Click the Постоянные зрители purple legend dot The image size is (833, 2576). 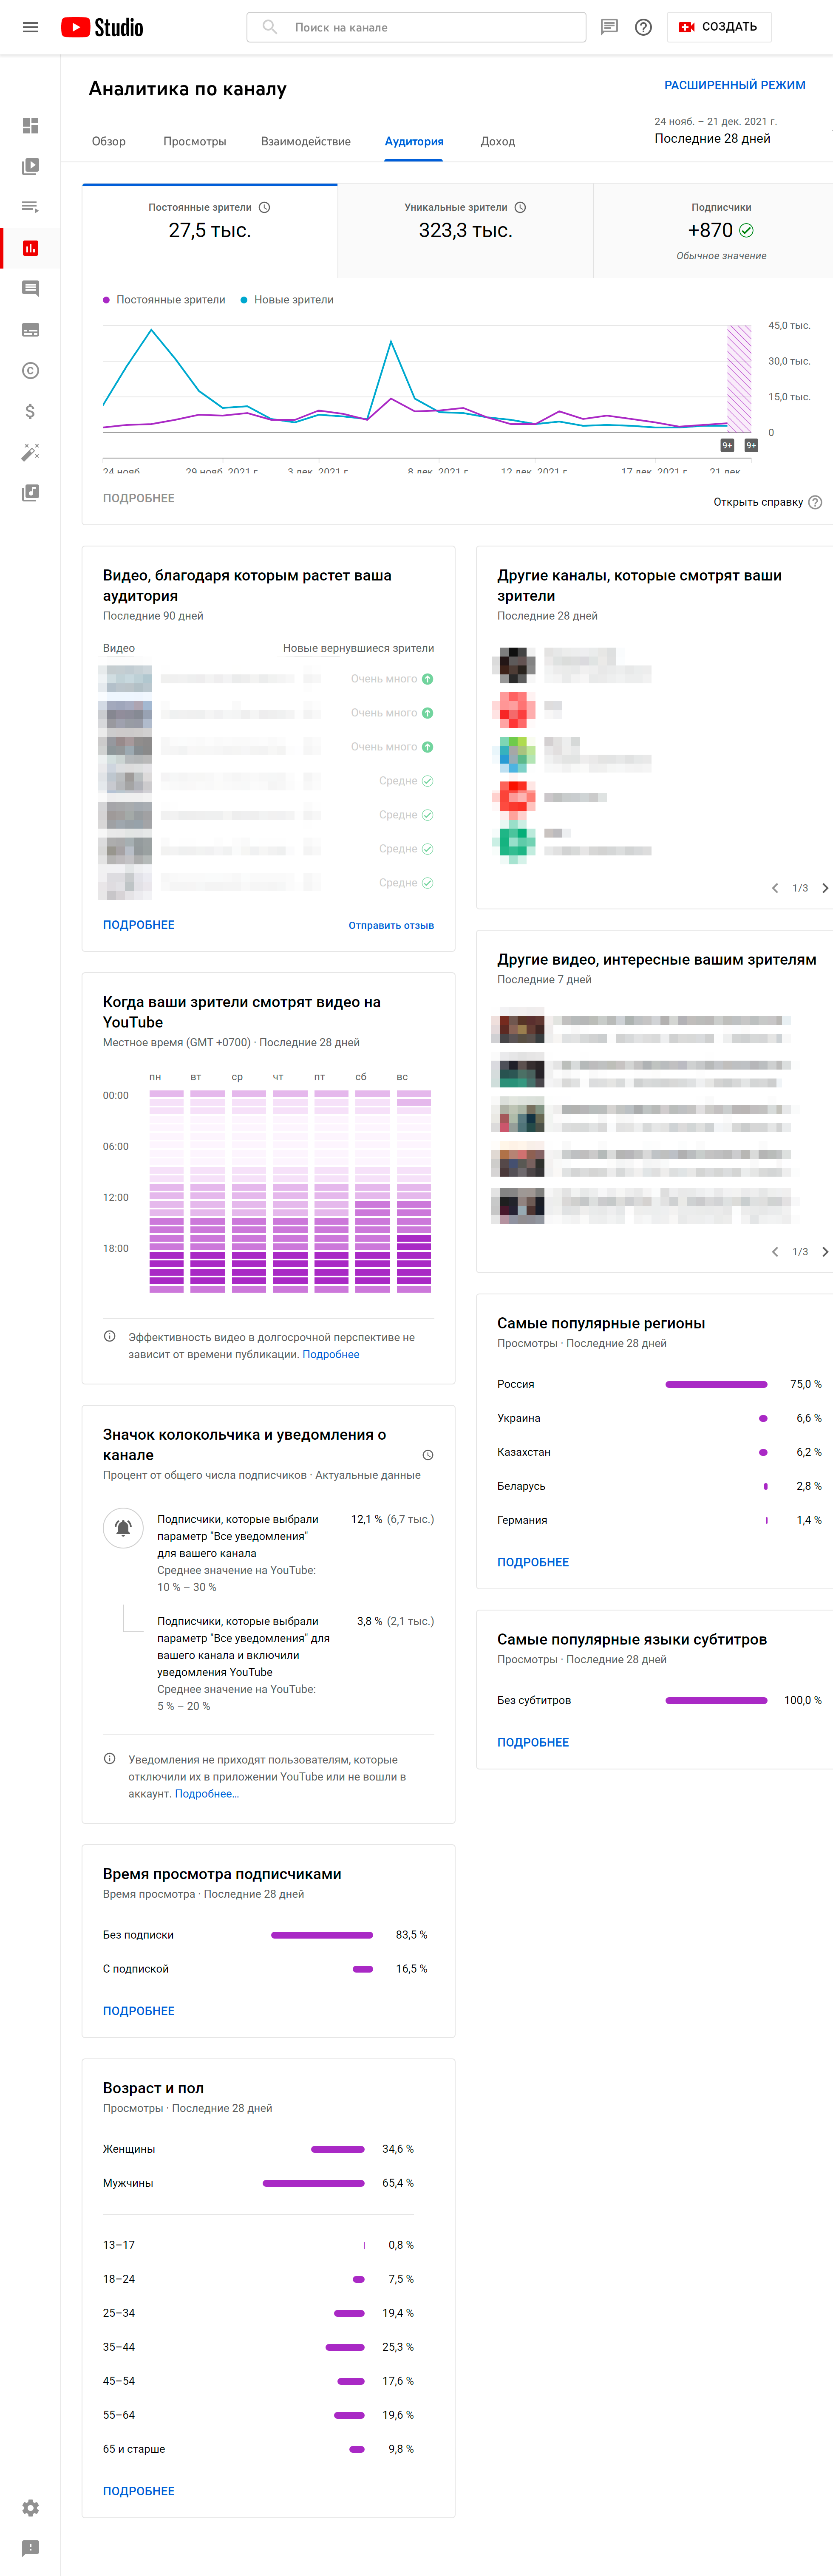click(106, 300)
